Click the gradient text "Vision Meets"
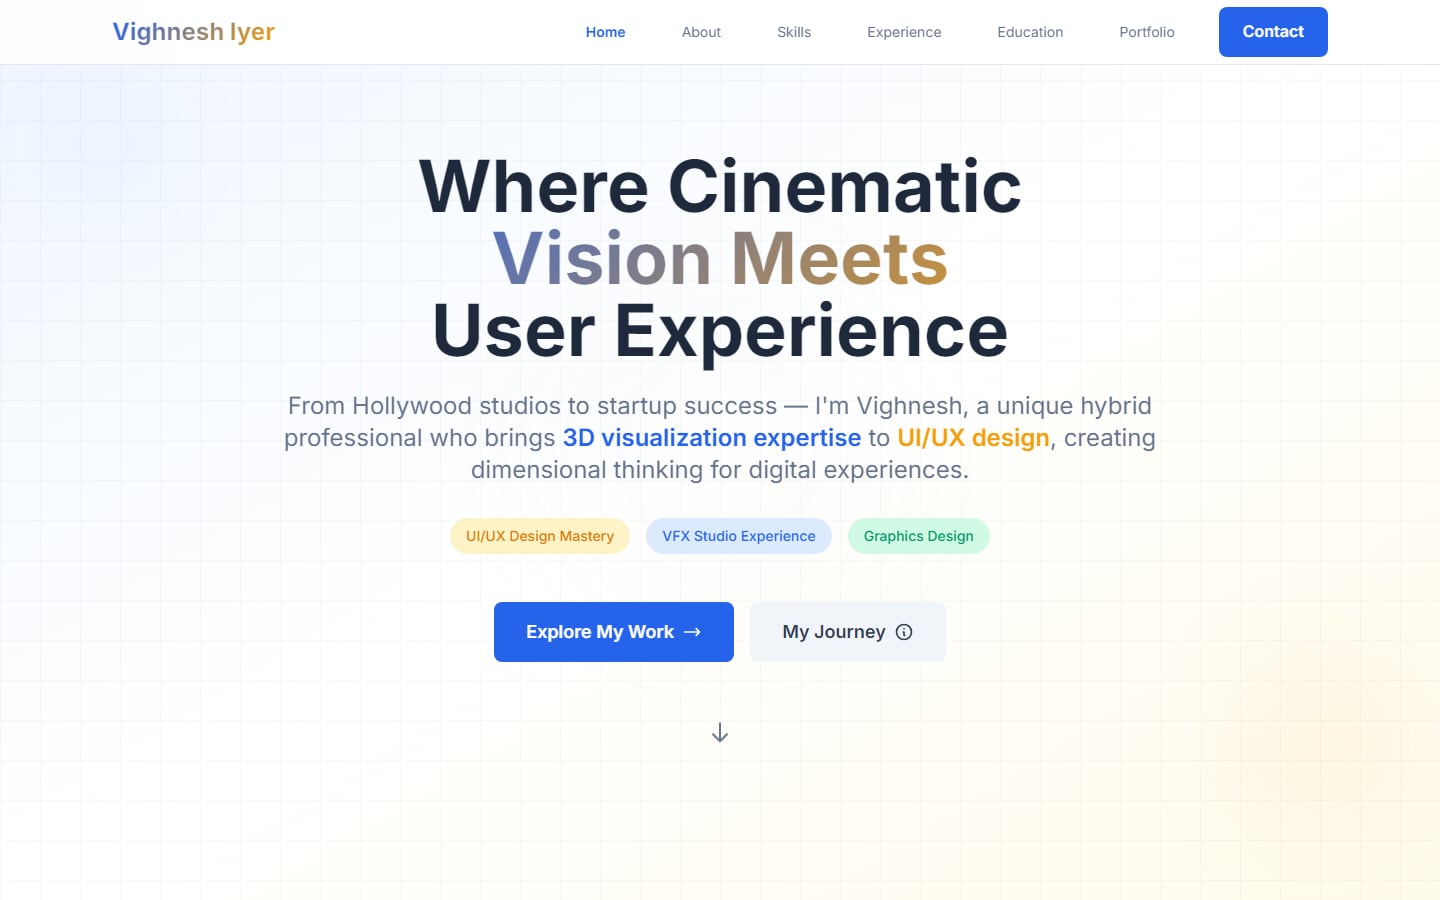1440x900 pixels. point(720,259)
